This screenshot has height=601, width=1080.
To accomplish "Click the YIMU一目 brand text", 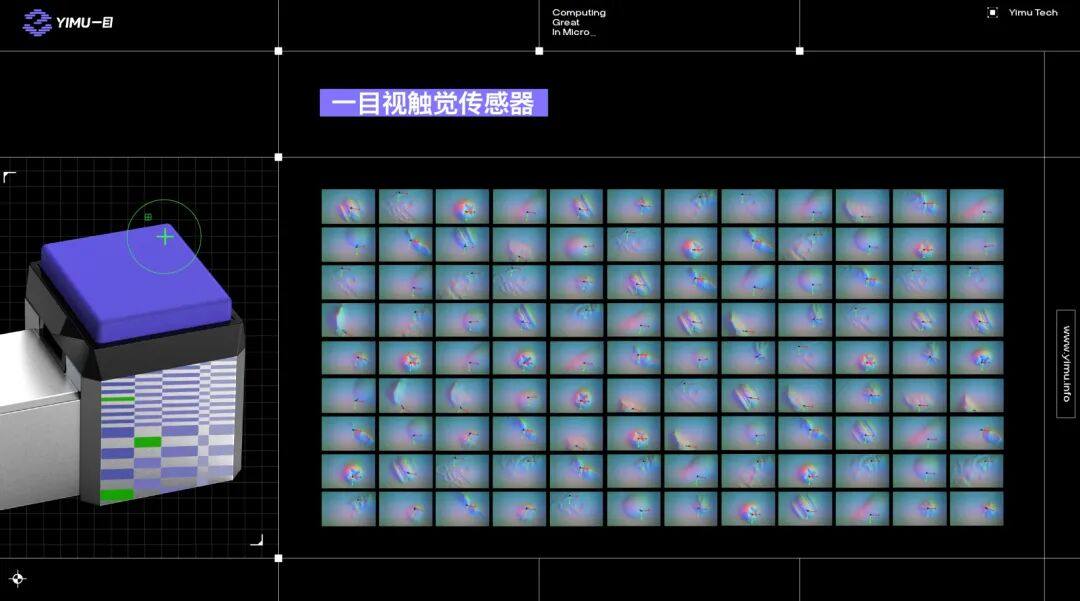I will click(85, 22).
